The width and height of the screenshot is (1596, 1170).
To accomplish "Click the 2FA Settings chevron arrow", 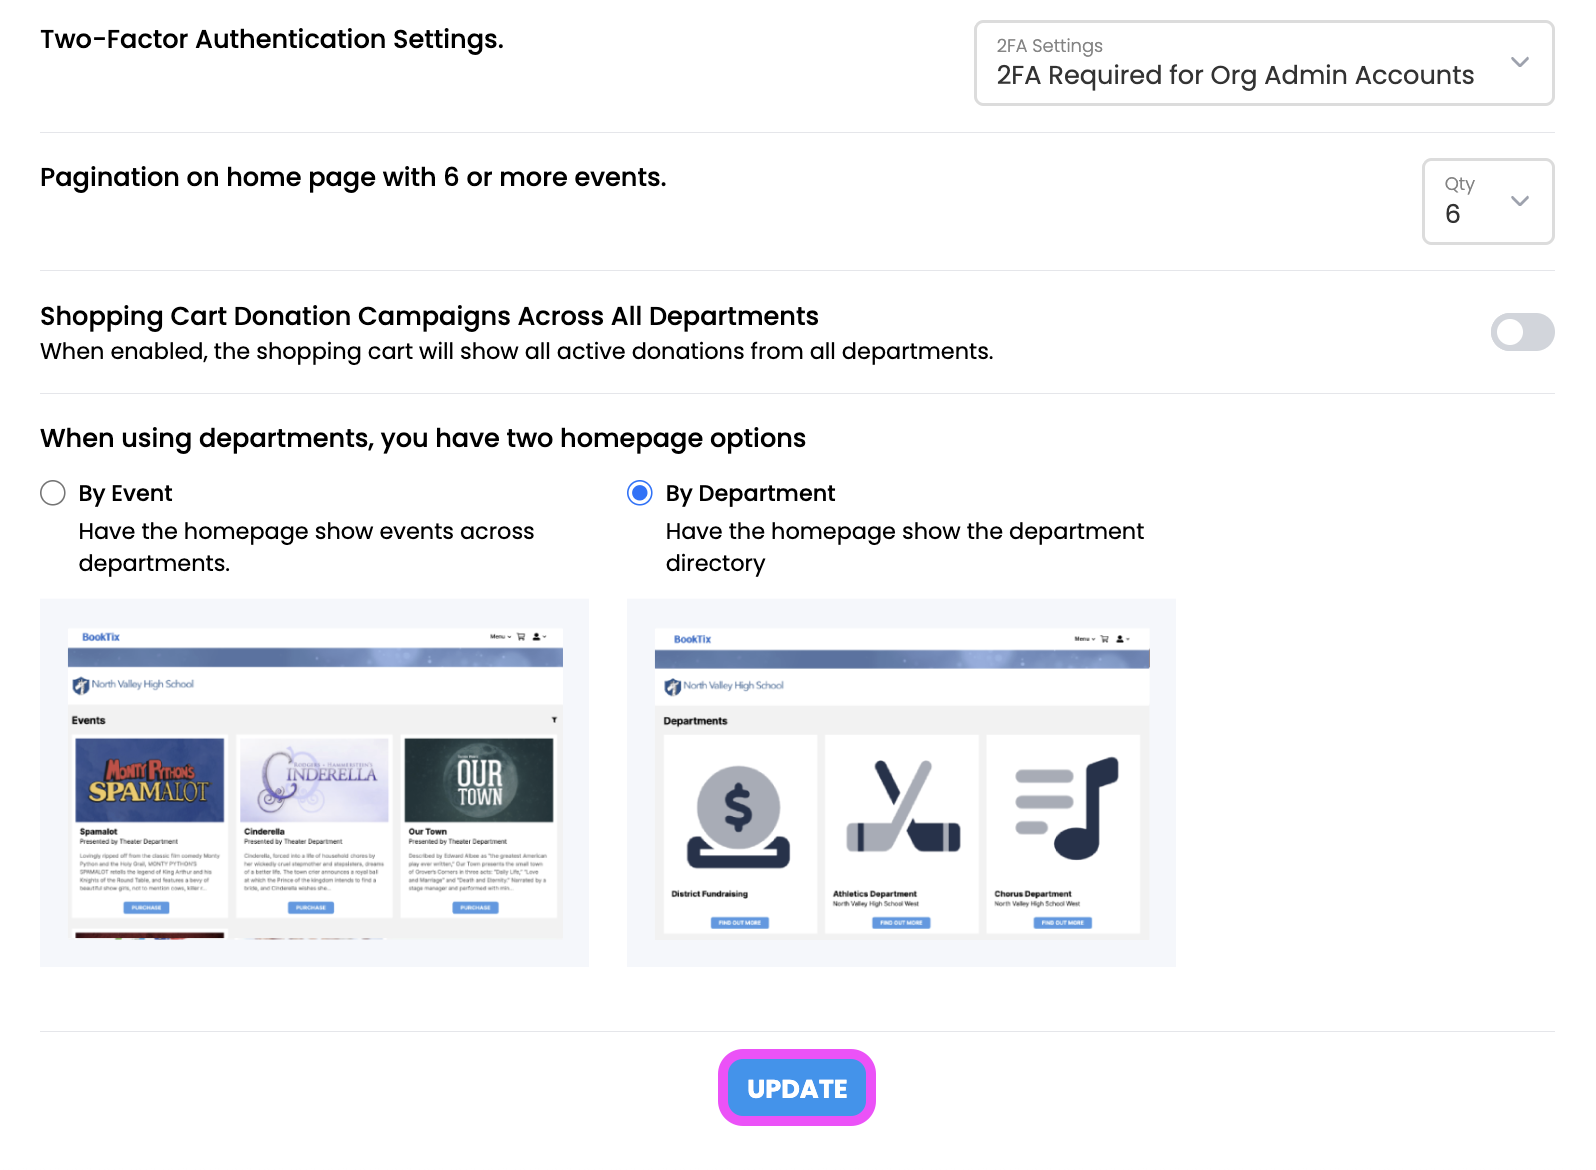I will pos(1519,62).
